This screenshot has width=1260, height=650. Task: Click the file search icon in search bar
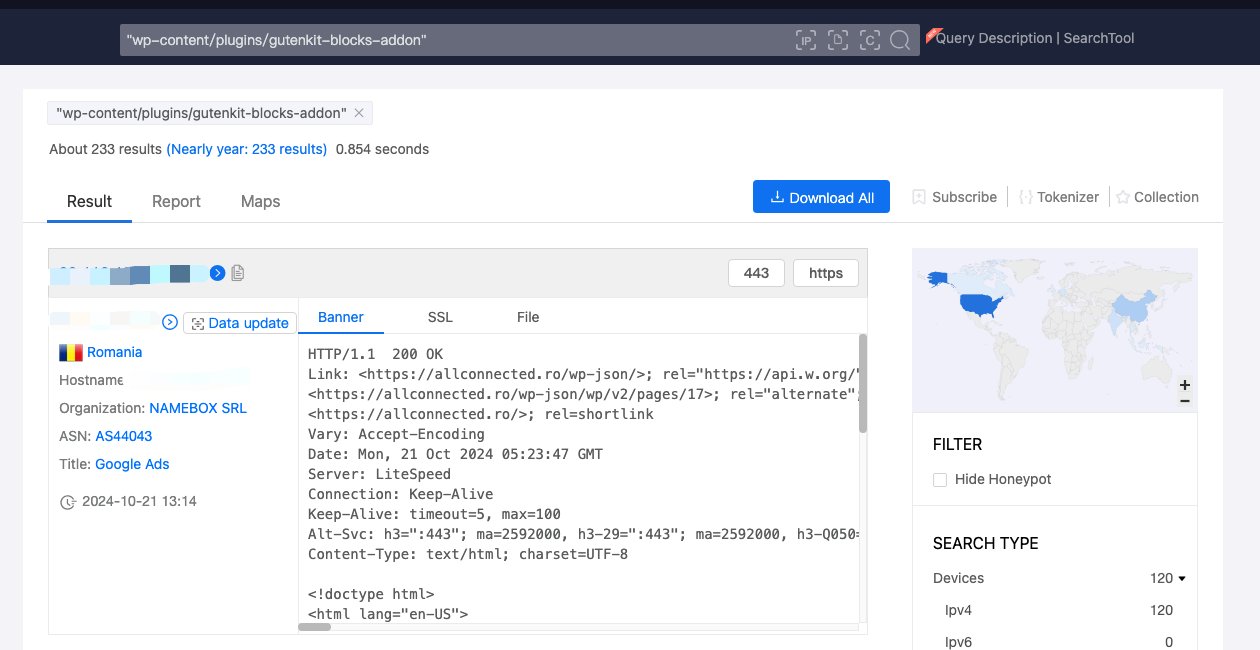(838, 40)
